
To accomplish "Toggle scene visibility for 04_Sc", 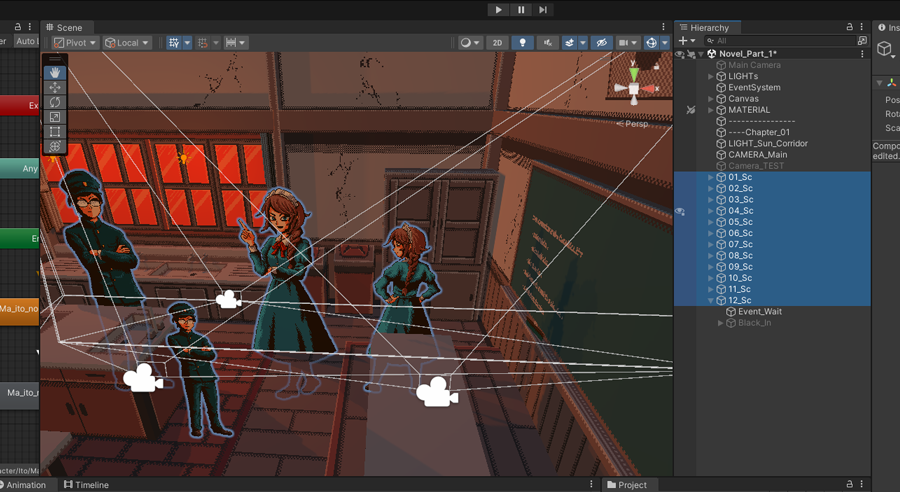I will 680,211.
